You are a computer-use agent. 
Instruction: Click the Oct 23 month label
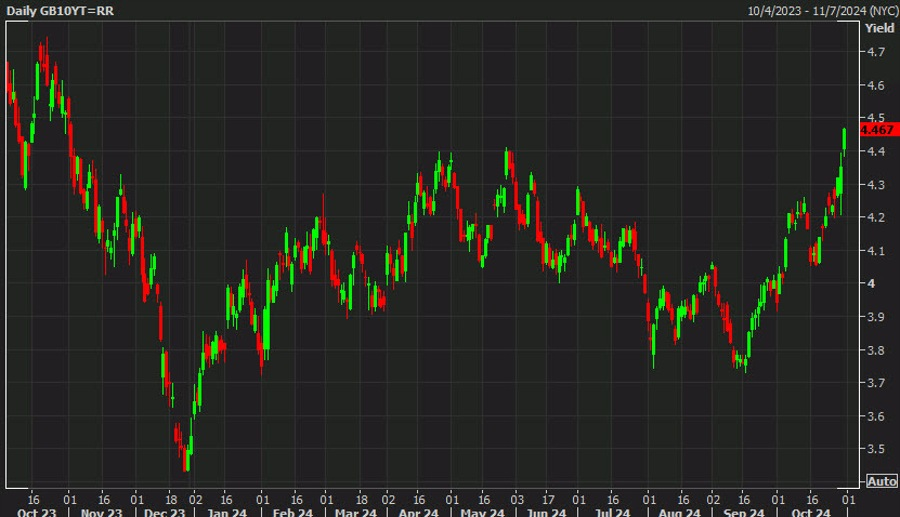[37, 512]
